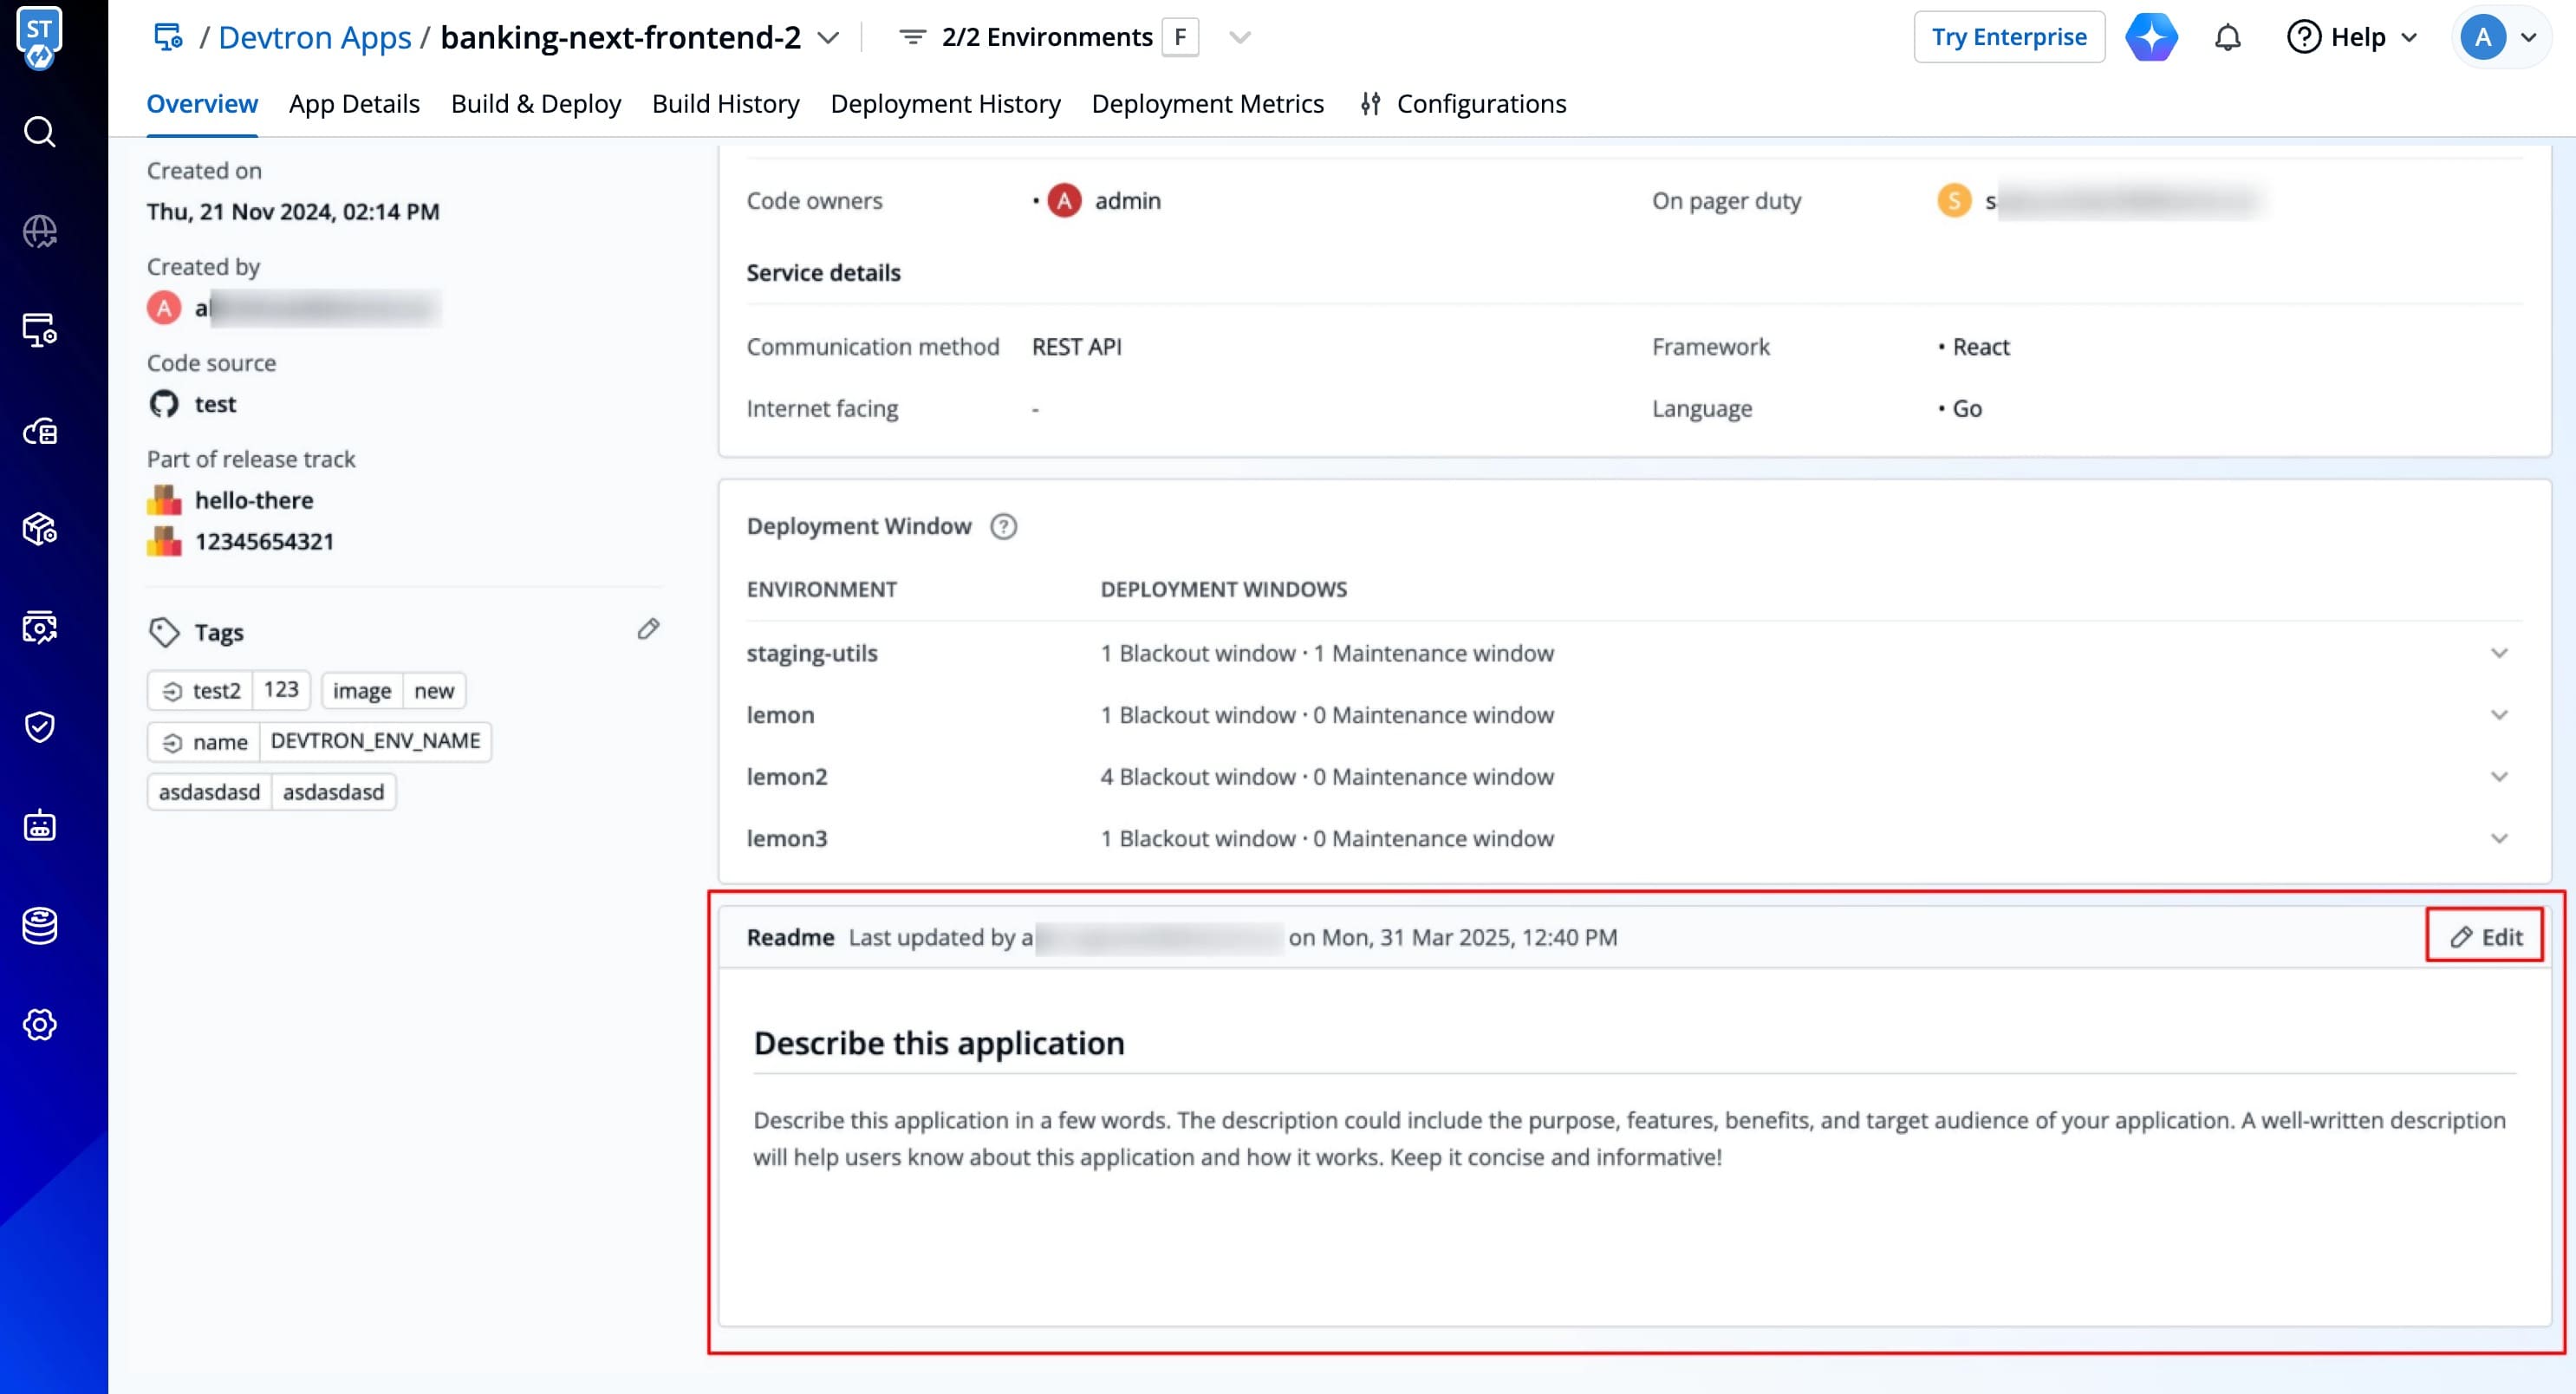Expand the 2/2 Environments filter dropdown

click(x=1239, y=38)
